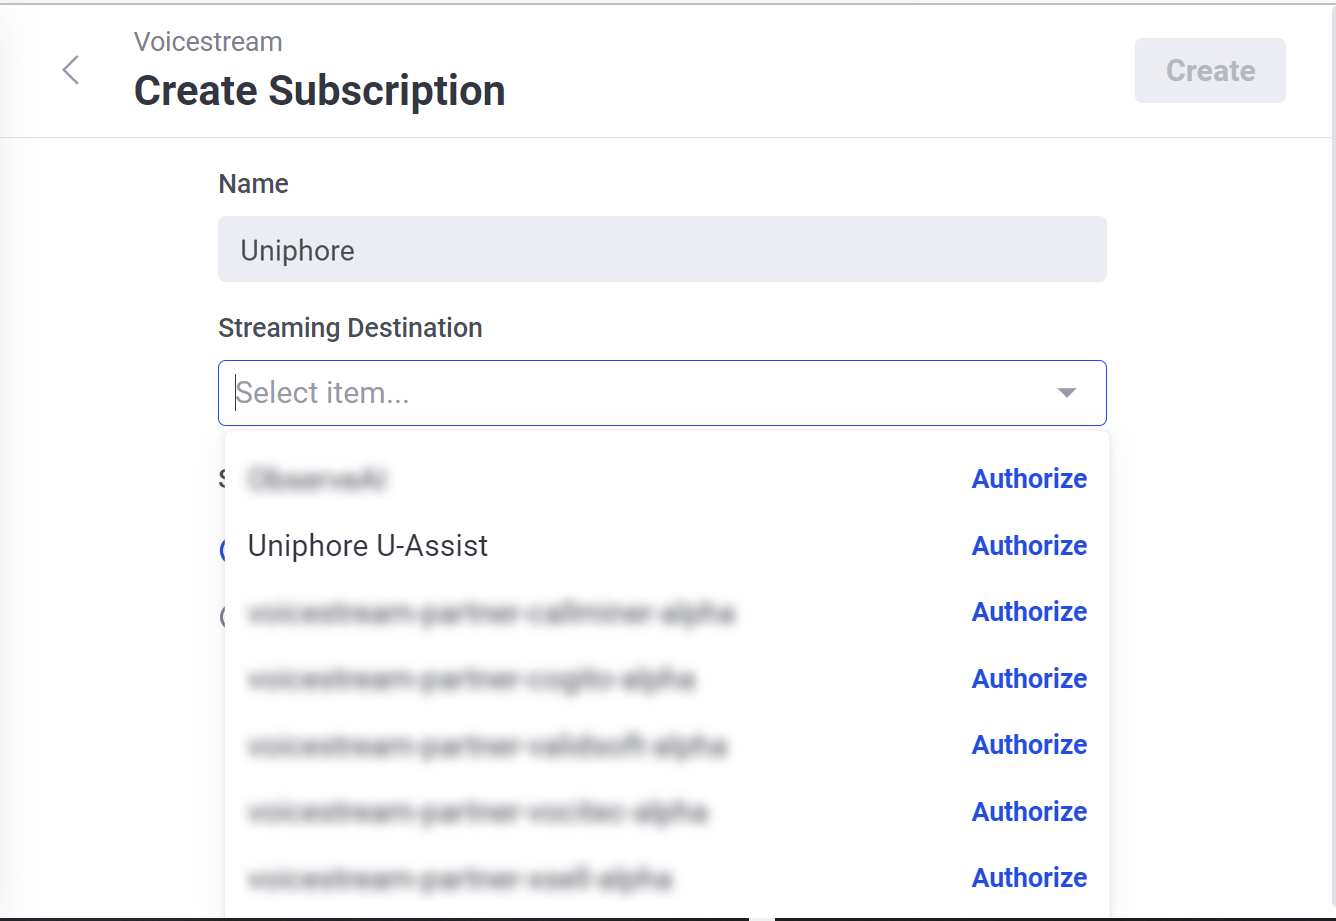This screenshot has height=921, width=1336.
Task: Click Authorize for the vocitec-alpha row
Action: click(1029, 812)
